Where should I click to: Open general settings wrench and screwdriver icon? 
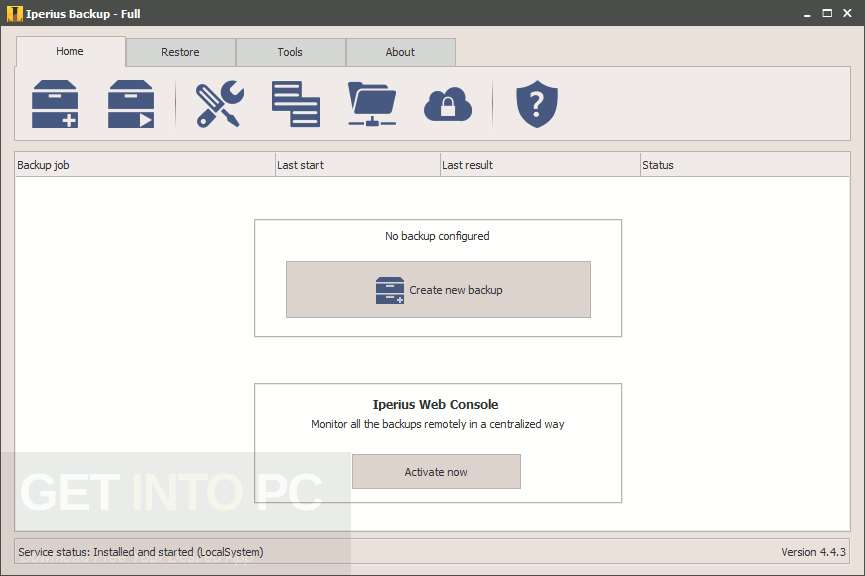pos(220,104)
